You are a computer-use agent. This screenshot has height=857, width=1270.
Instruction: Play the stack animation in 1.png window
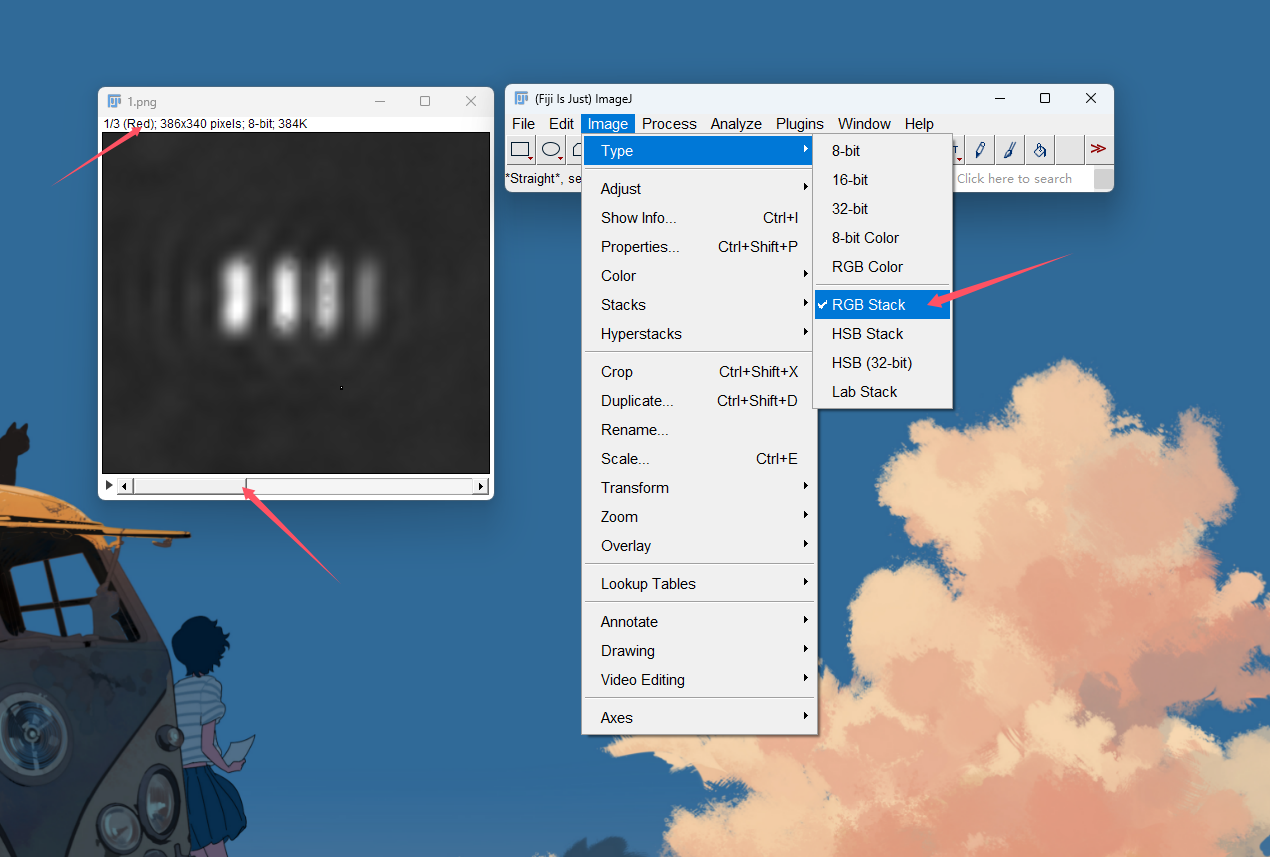(x=109, y=486)
